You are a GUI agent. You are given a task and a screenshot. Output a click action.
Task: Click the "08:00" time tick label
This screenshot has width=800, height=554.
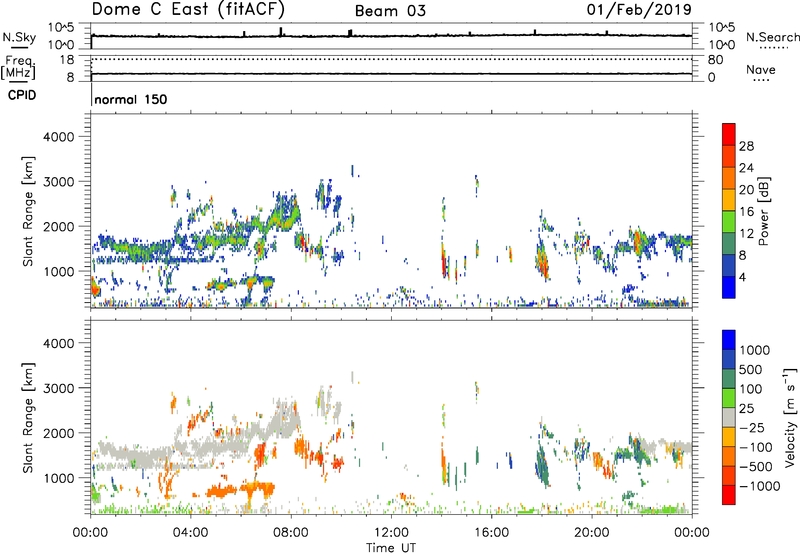291,533
